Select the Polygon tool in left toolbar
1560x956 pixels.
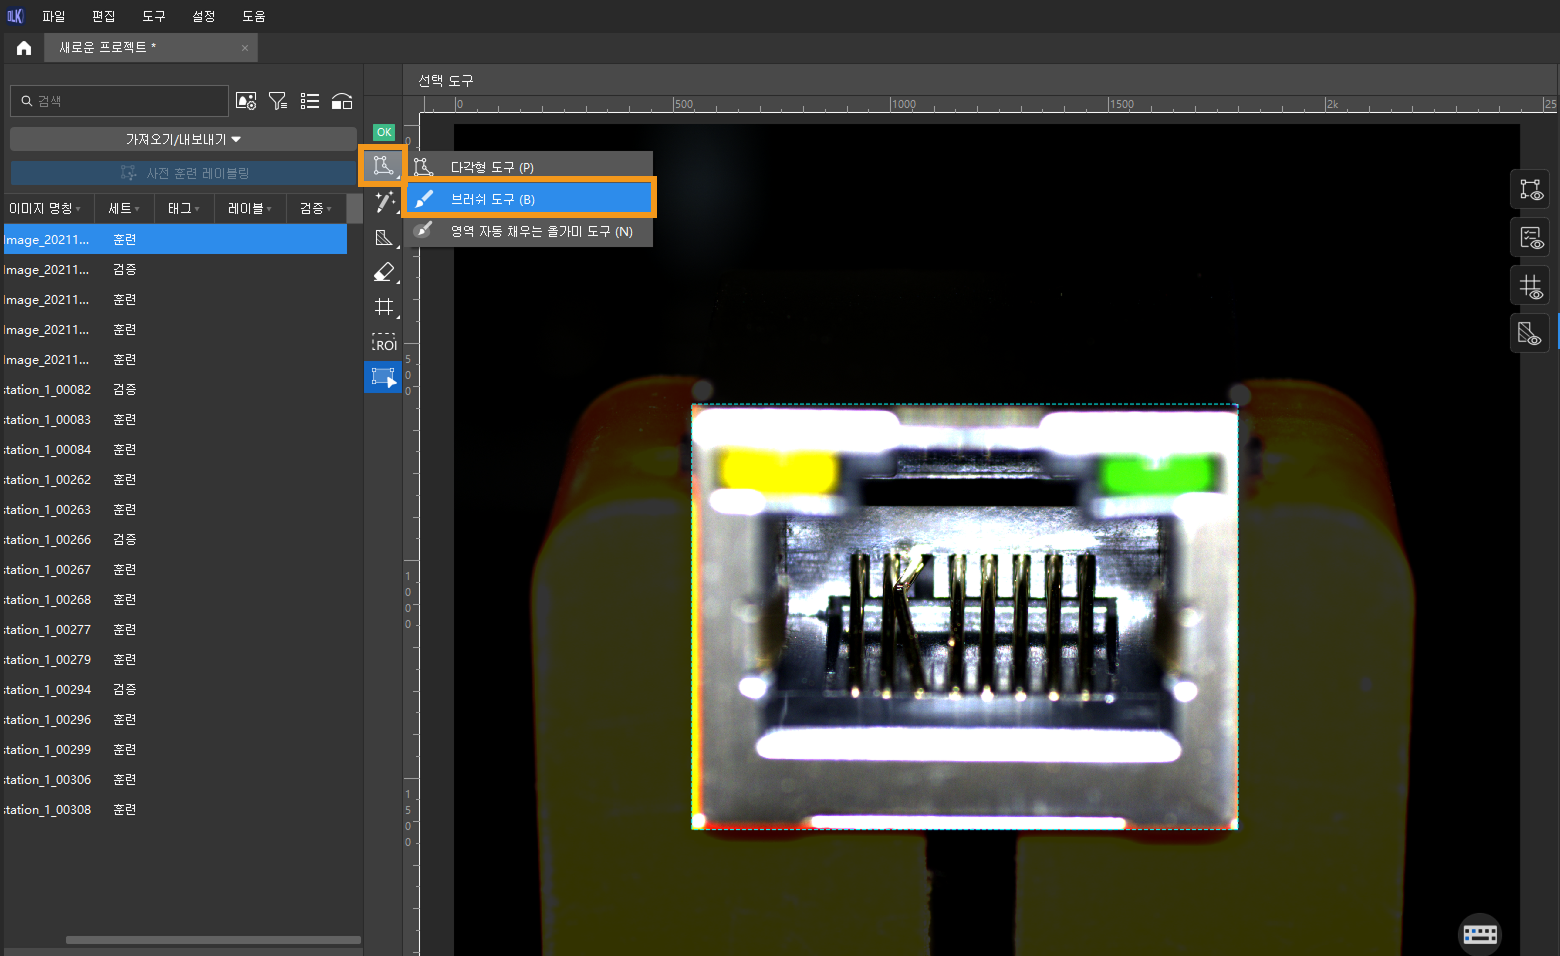point(383,165)
